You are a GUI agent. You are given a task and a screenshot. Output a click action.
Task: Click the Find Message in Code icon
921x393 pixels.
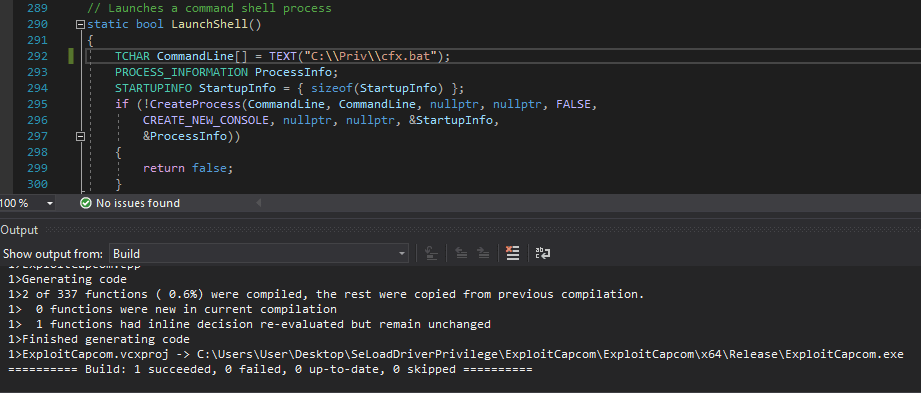click(x=432, y=254)
